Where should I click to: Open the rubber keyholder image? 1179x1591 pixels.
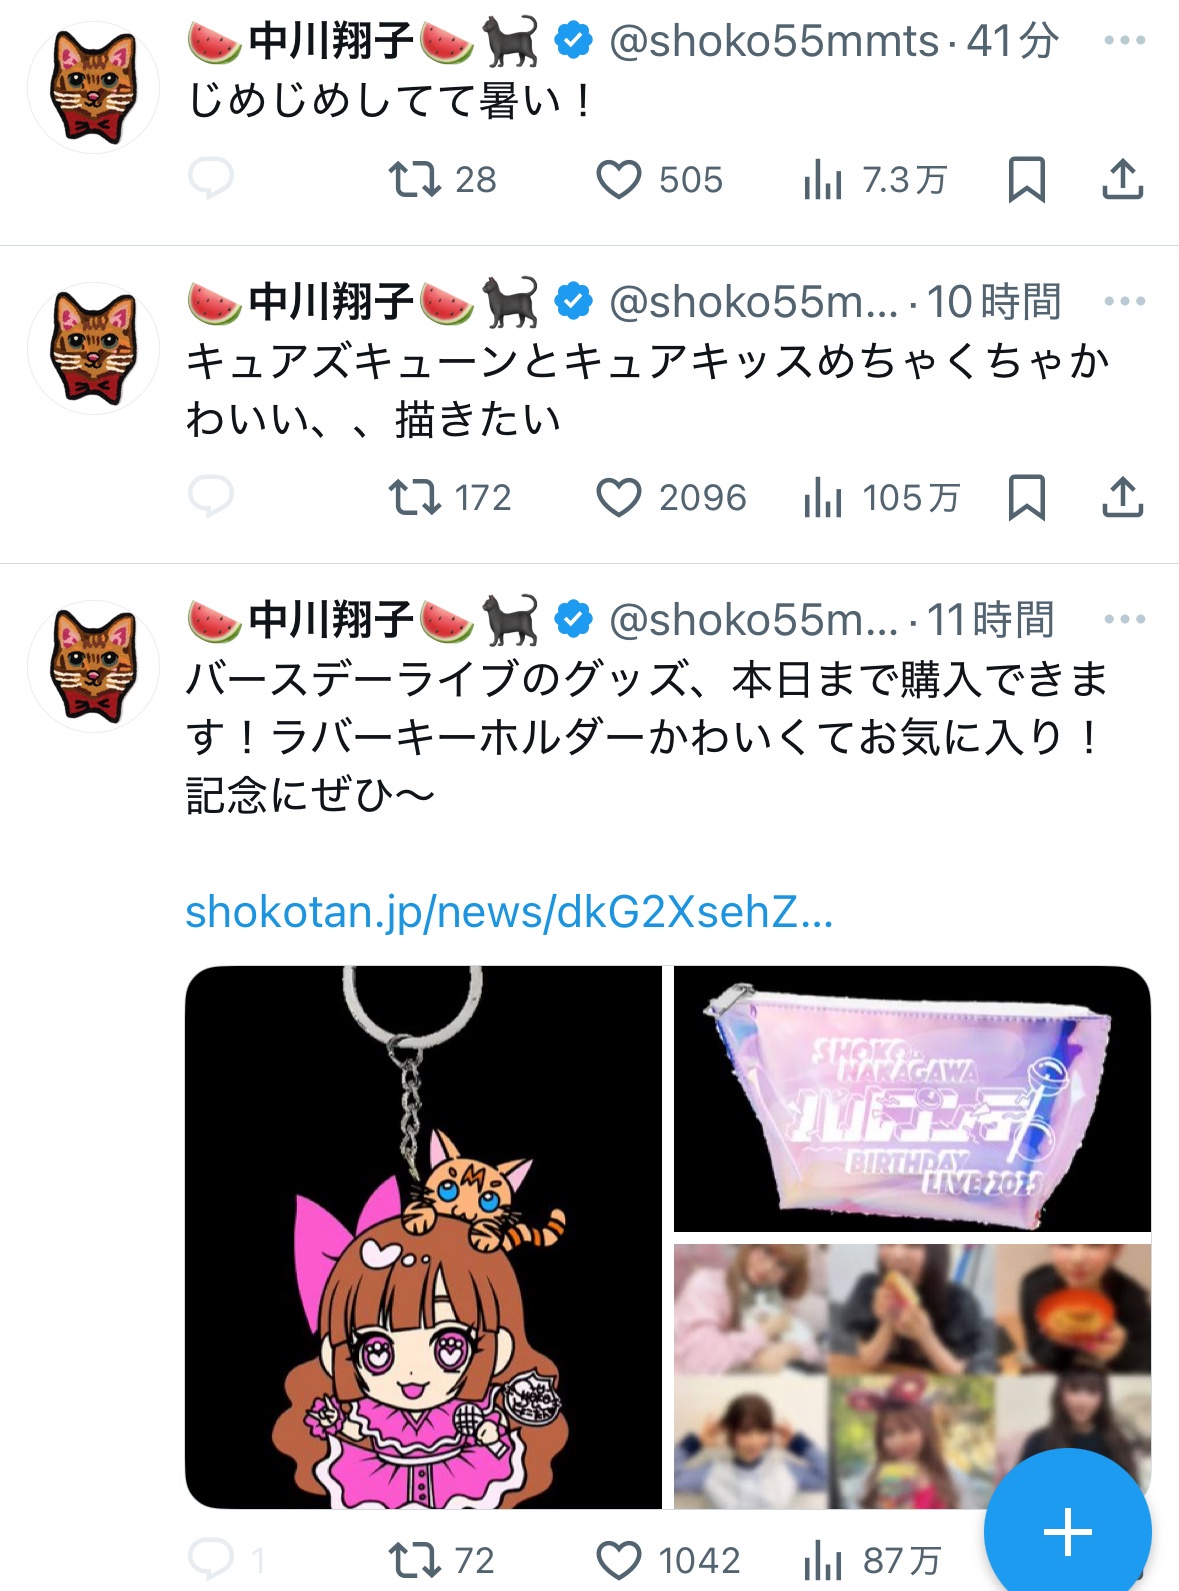423,1237
